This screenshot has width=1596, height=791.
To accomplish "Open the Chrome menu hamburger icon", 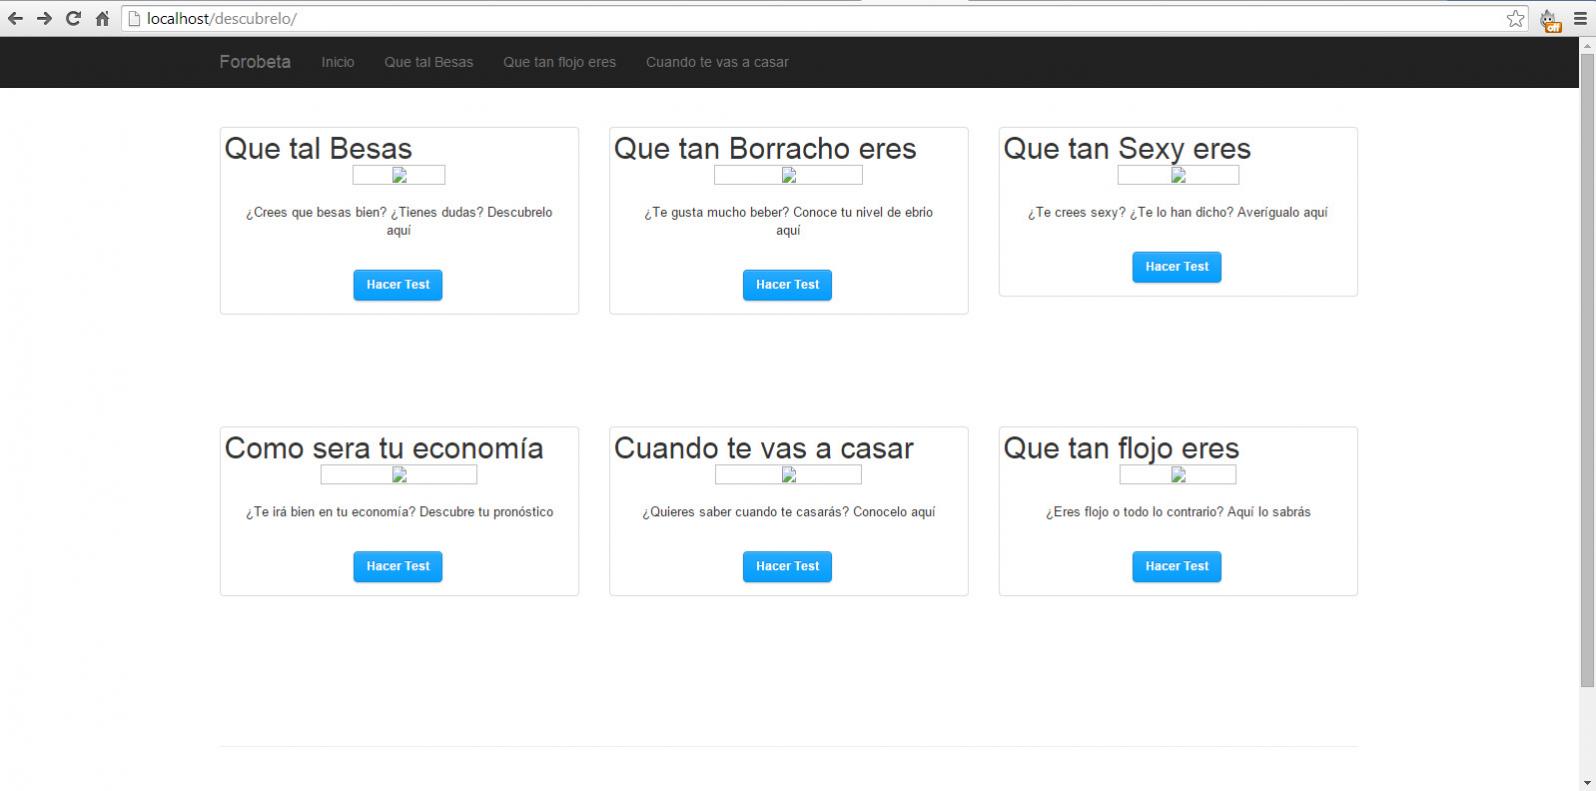I will [x=1580, y=18].
